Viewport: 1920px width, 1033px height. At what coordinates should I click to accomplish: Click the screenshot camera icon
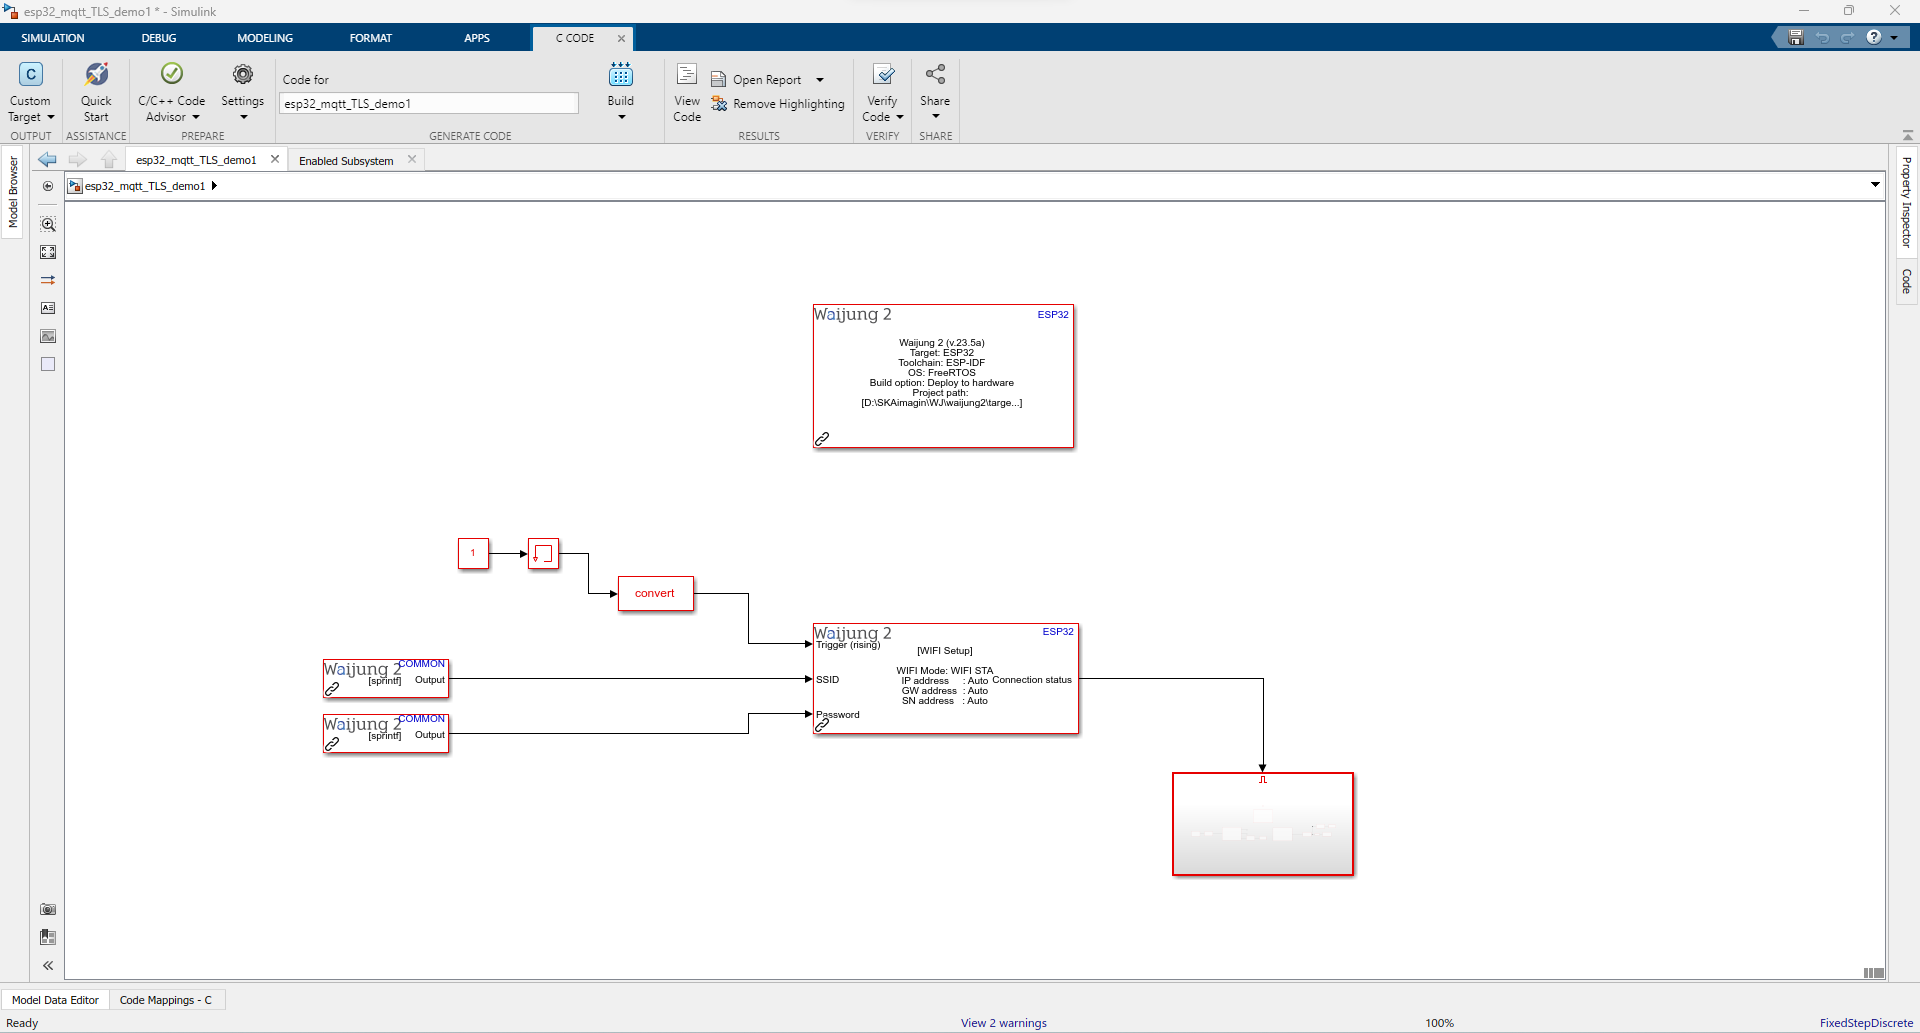coord(48,909)
